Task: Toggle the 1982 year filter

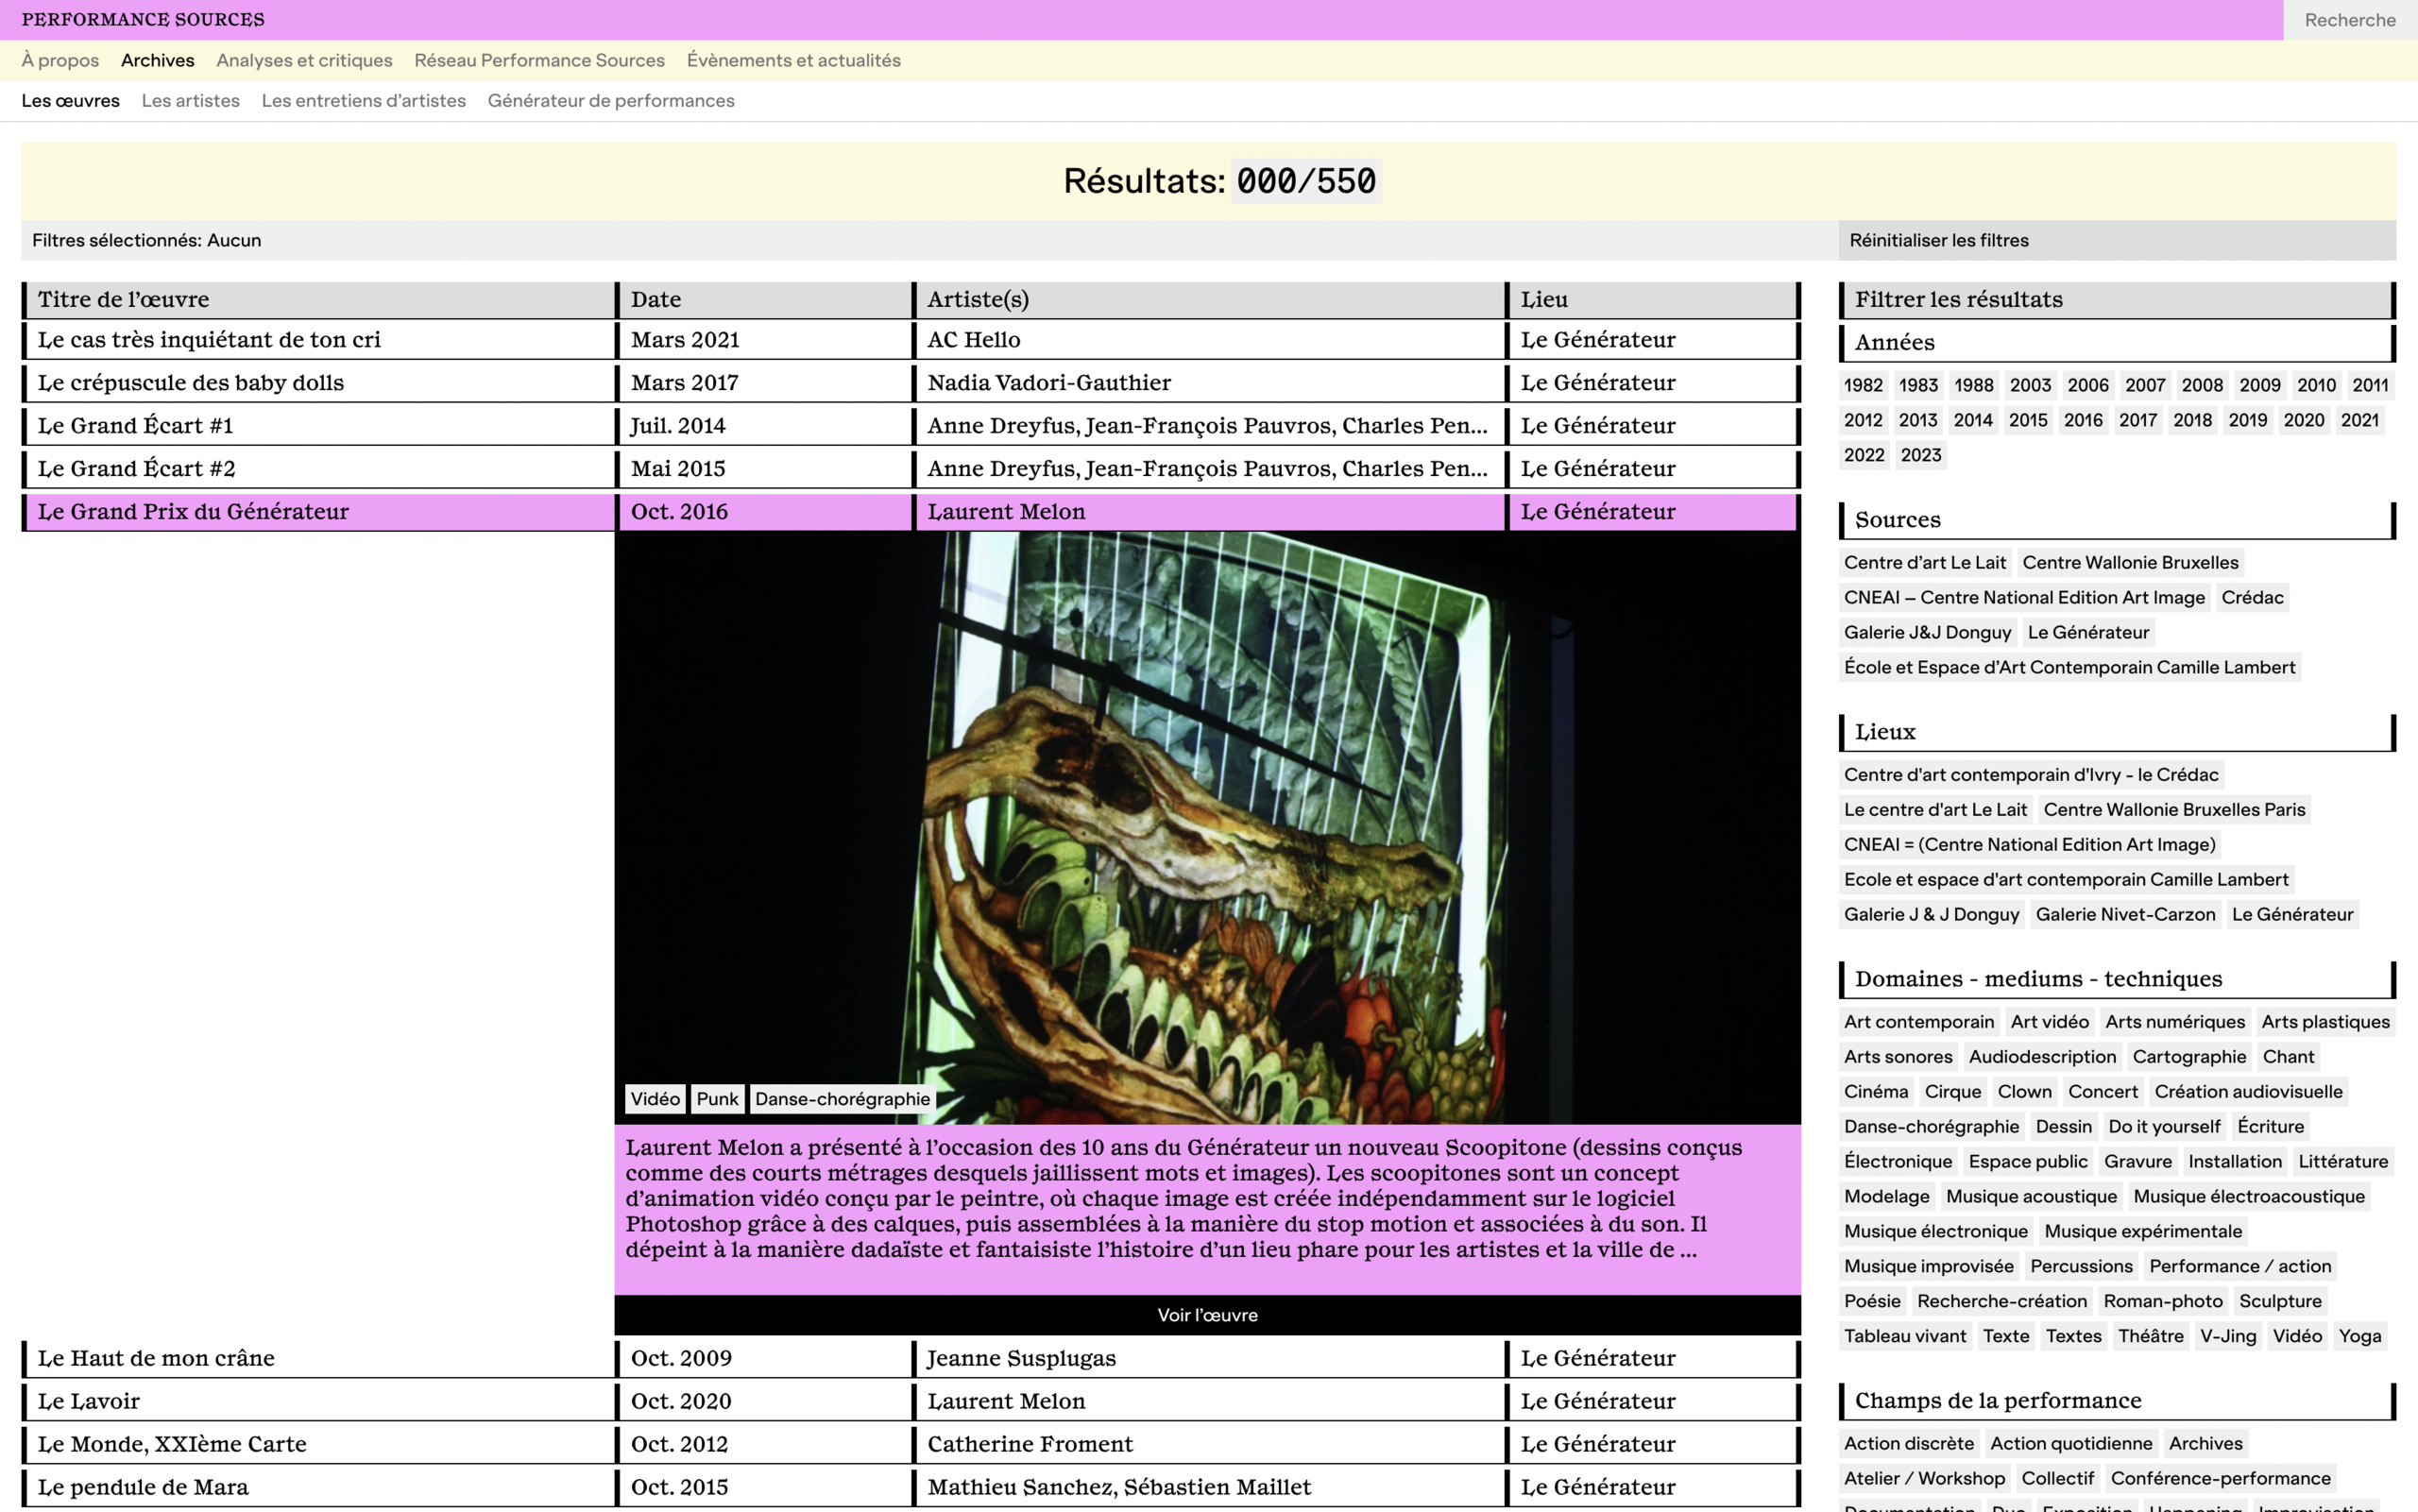Action: [x=1862, y=385]
